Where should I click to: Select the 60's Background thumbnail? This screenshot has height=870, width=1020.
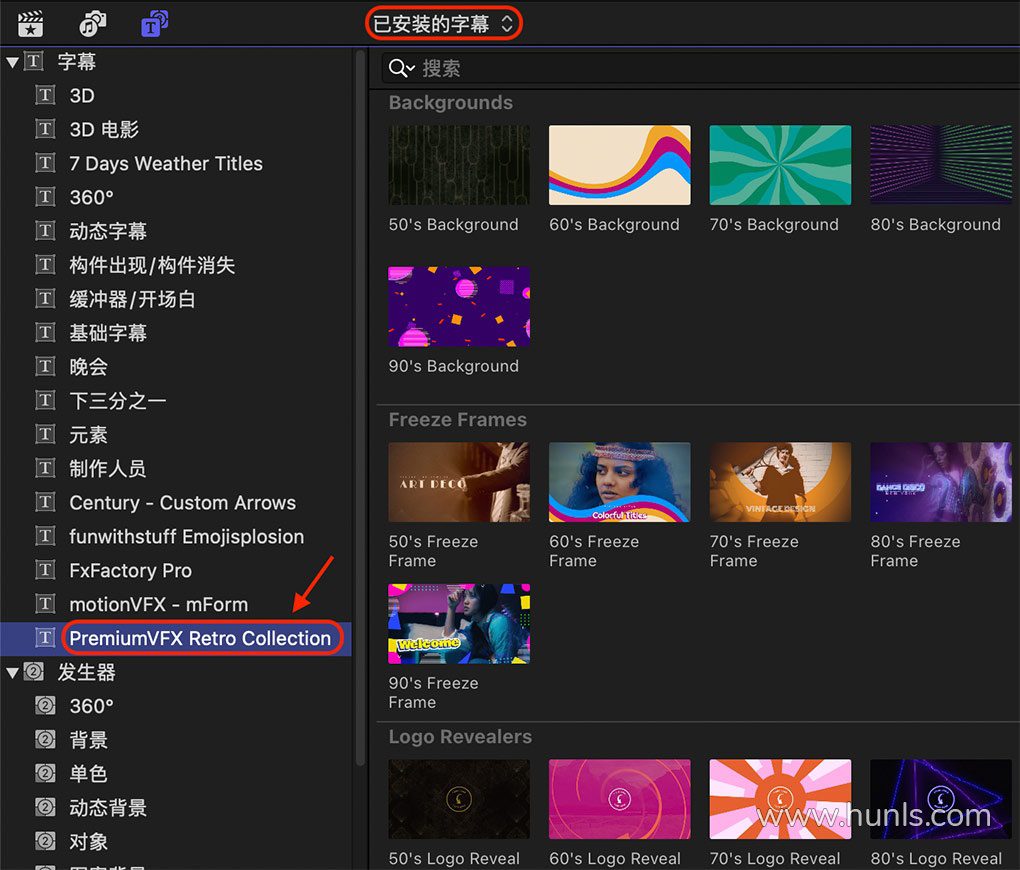pyautogui.click(x=619, y=165)
